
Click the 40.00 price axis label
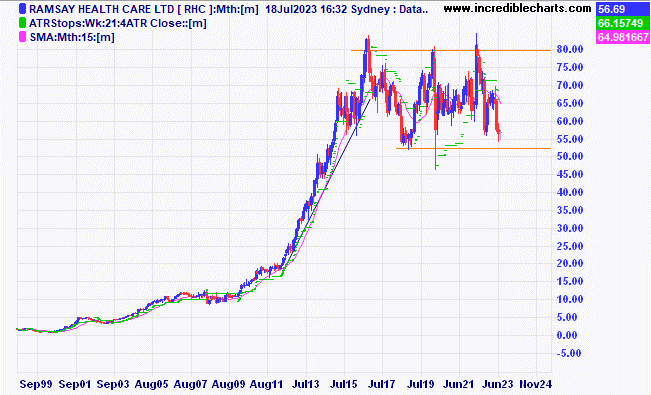(x=570, y=192)
